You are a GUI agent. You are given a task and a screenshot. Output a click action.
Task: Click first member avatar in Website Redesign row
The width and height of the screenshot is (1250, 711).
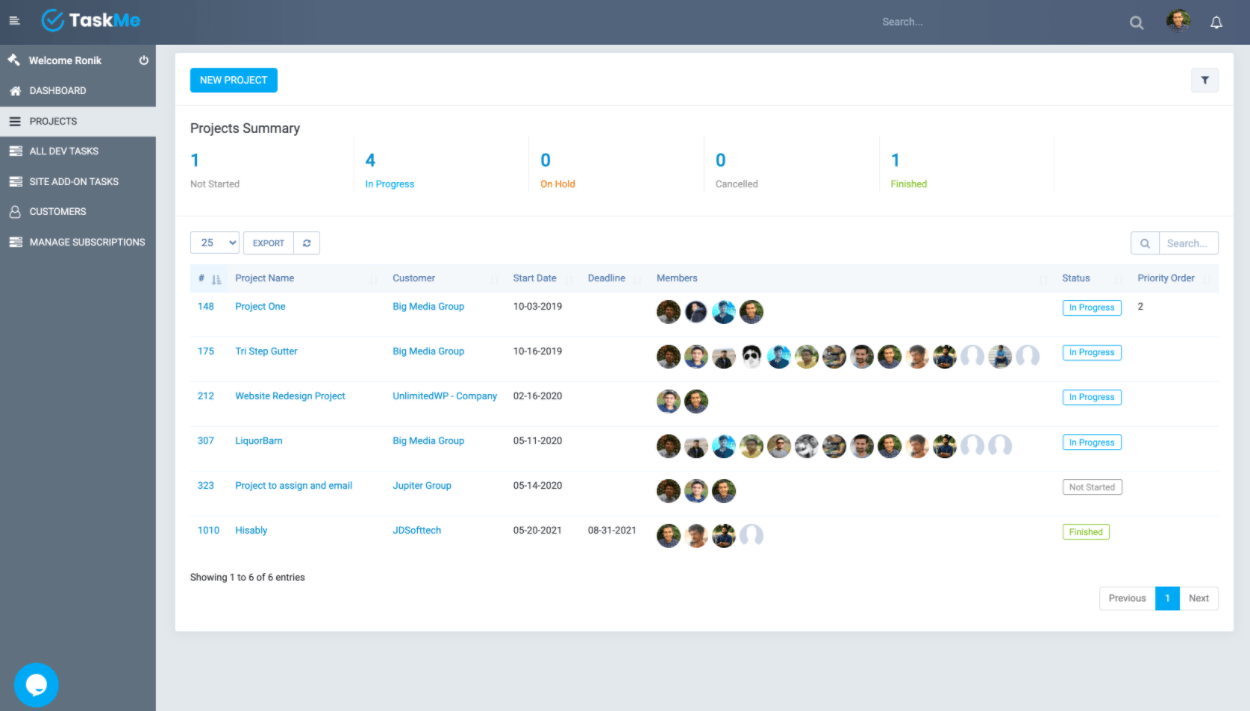pyautogui.click(x=669, y=401)
